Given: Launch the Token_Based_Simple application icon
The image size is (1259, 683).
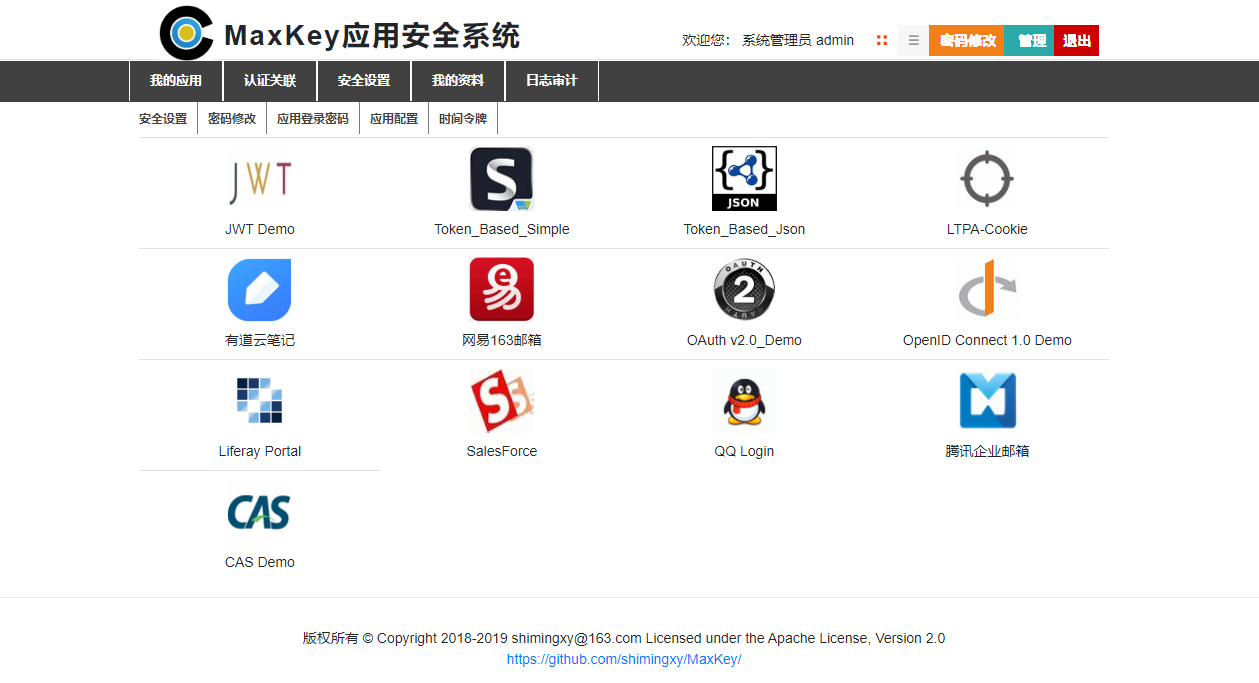Looking at the screenshot, I should (501, 180).
